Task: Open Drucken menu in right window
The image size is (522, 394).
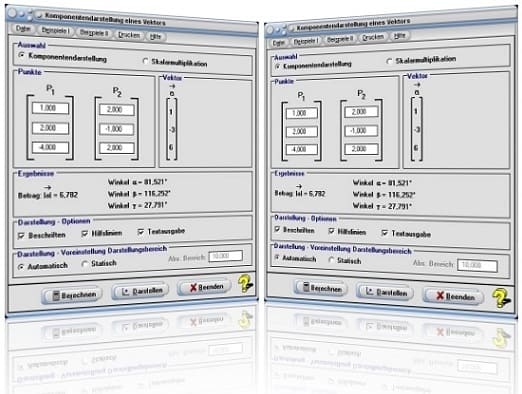Action: (x=373, y=37)
